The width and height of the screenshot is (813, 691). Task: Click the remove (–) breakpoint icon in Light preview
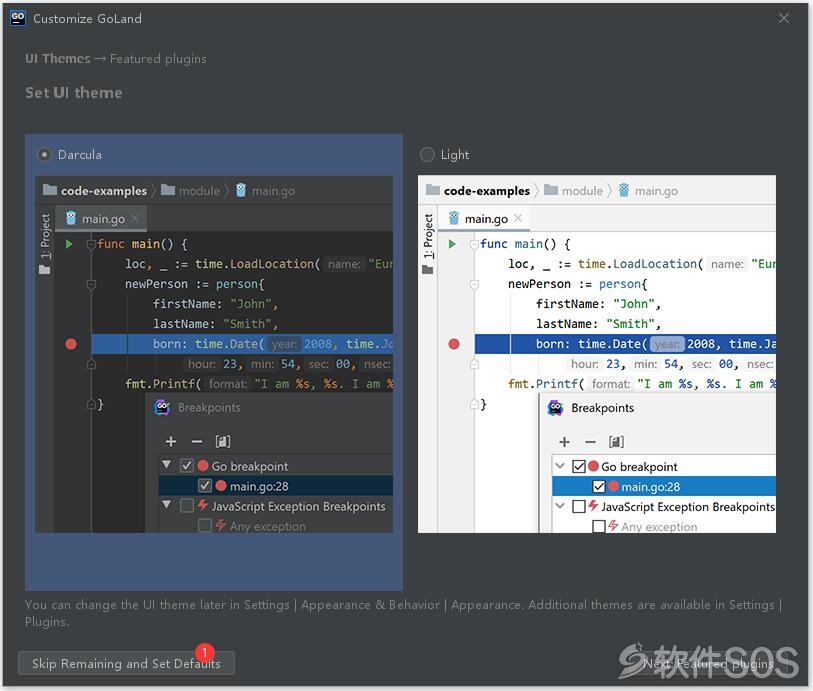point(590,442)
